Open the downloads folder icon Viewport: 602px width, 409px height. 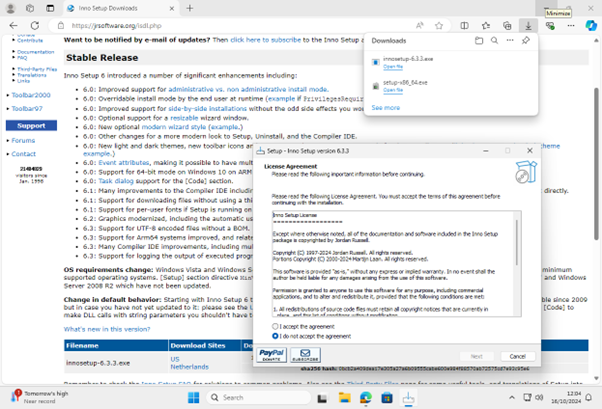click(479, 41)
